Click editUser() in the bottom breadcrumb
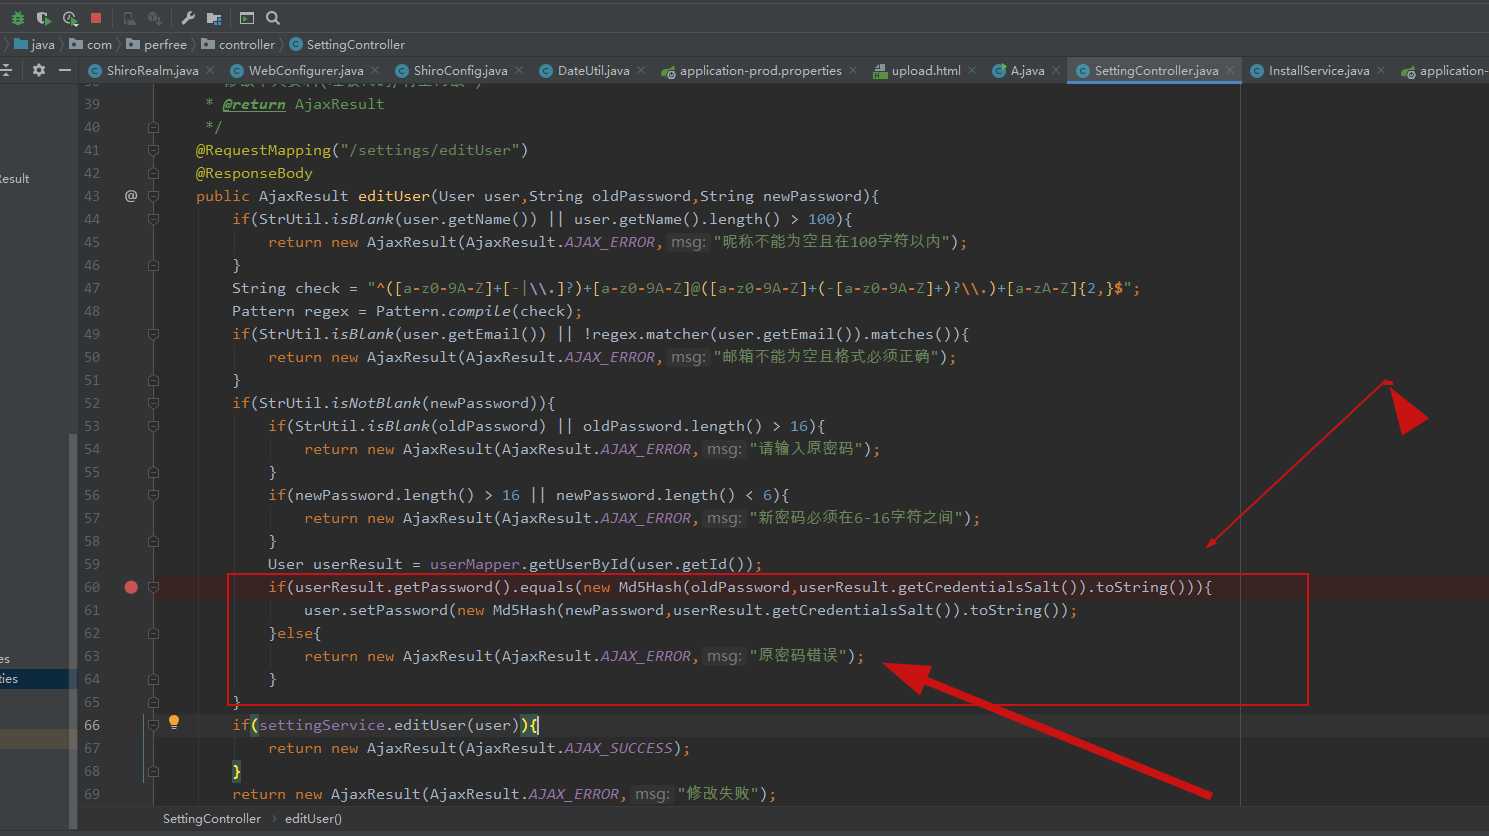Screen dimensions: 1489x836 [313, 818]
